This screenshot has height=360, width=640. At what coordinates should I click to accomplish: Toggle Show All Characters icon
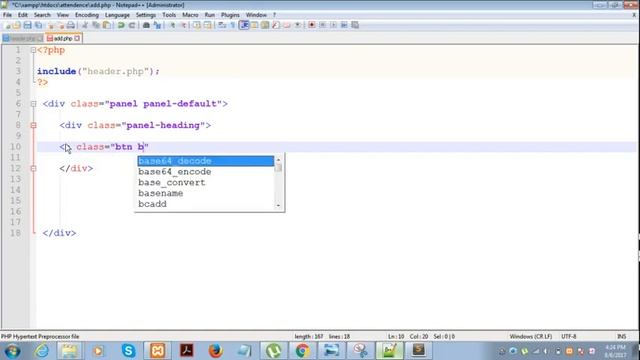pyautogui.click(x=233, y=25)
